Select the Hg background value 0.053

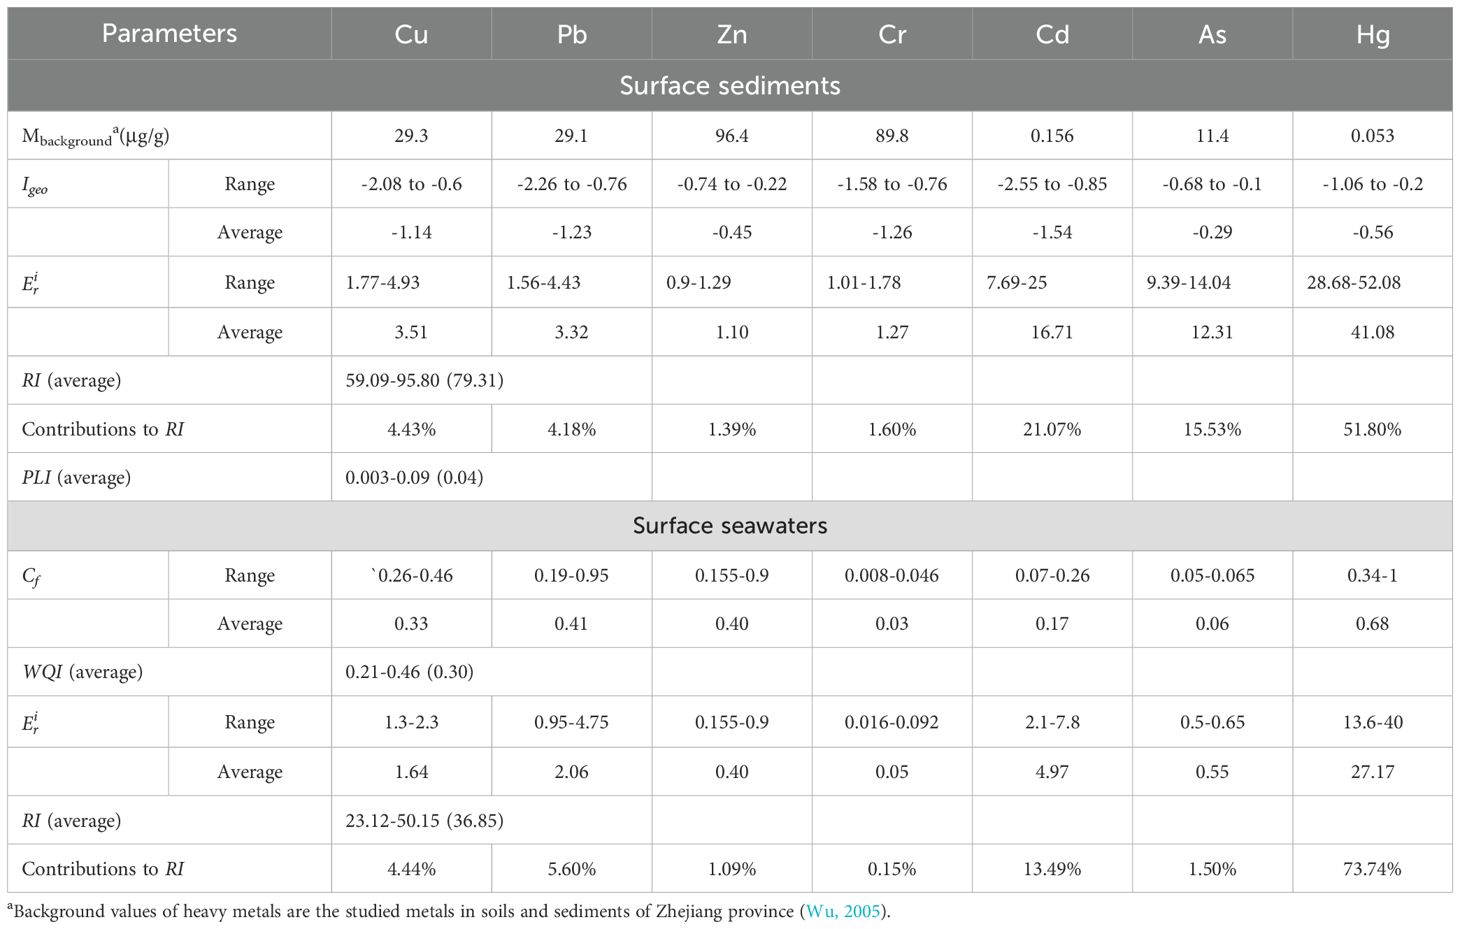tap(1372, 136)
